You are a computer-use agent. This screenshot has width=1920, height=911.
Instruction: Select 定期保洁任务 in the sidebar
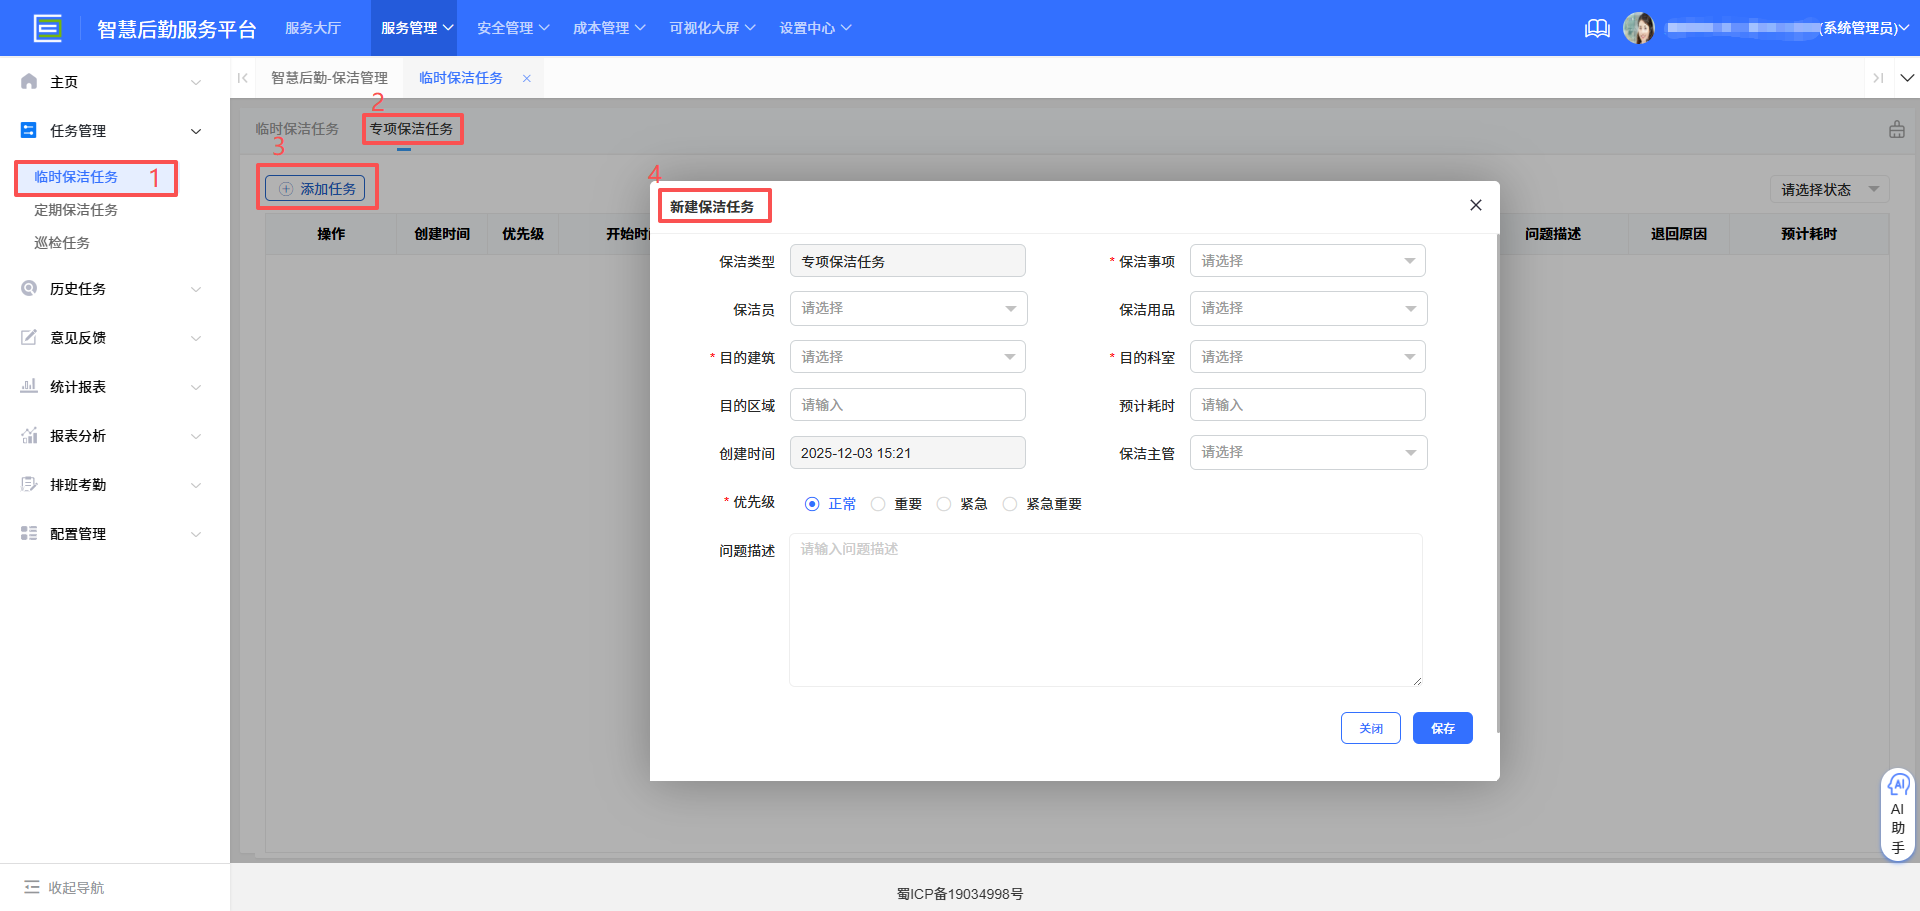76,210
